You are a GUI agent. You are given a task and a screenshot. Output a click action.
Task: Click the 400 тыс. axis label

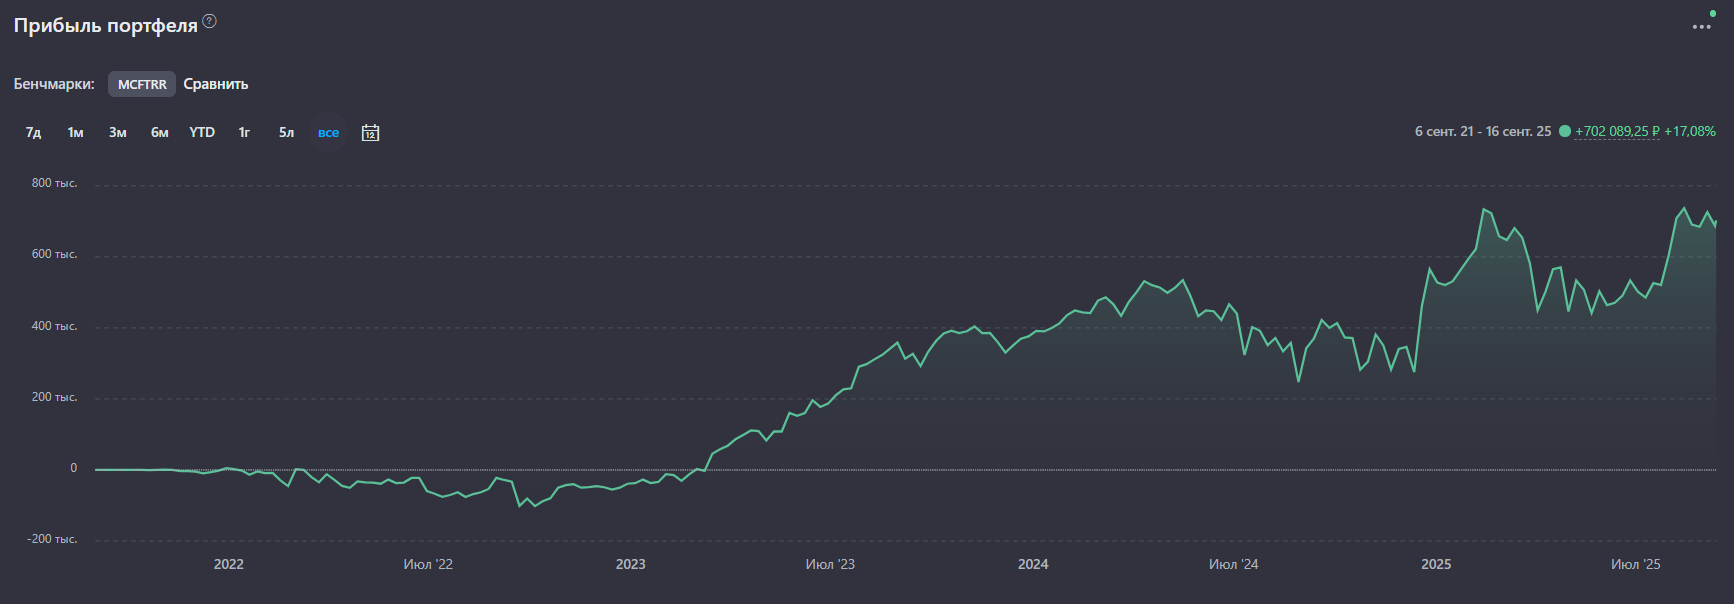coord(54,326)
